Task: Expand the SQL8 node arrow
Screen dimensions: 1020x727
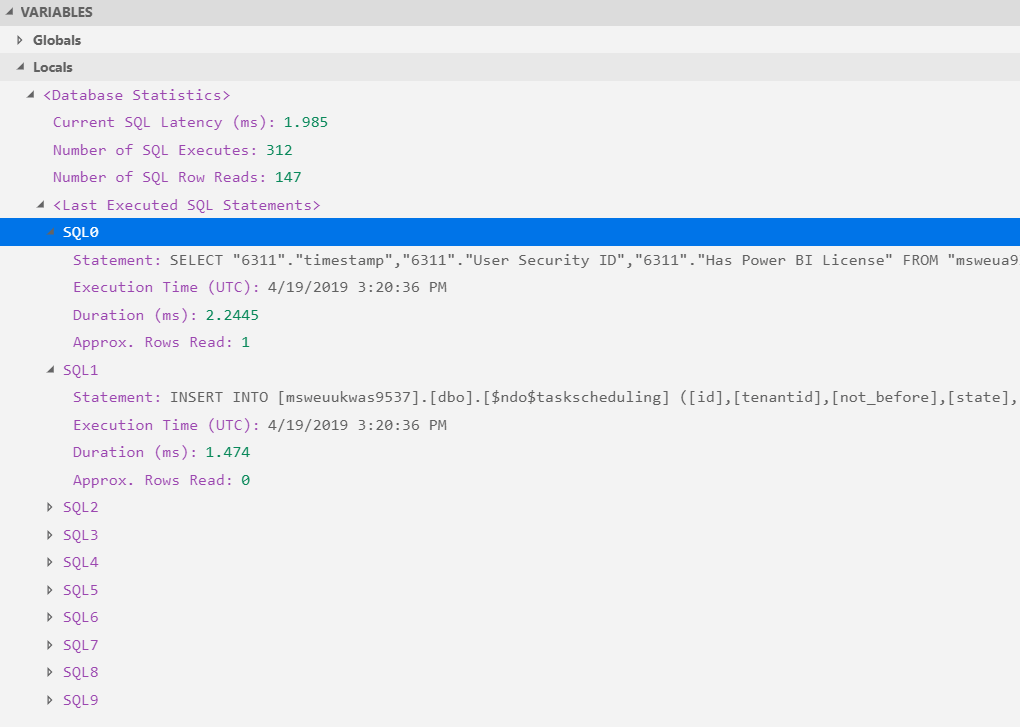Action: (50, 672)
